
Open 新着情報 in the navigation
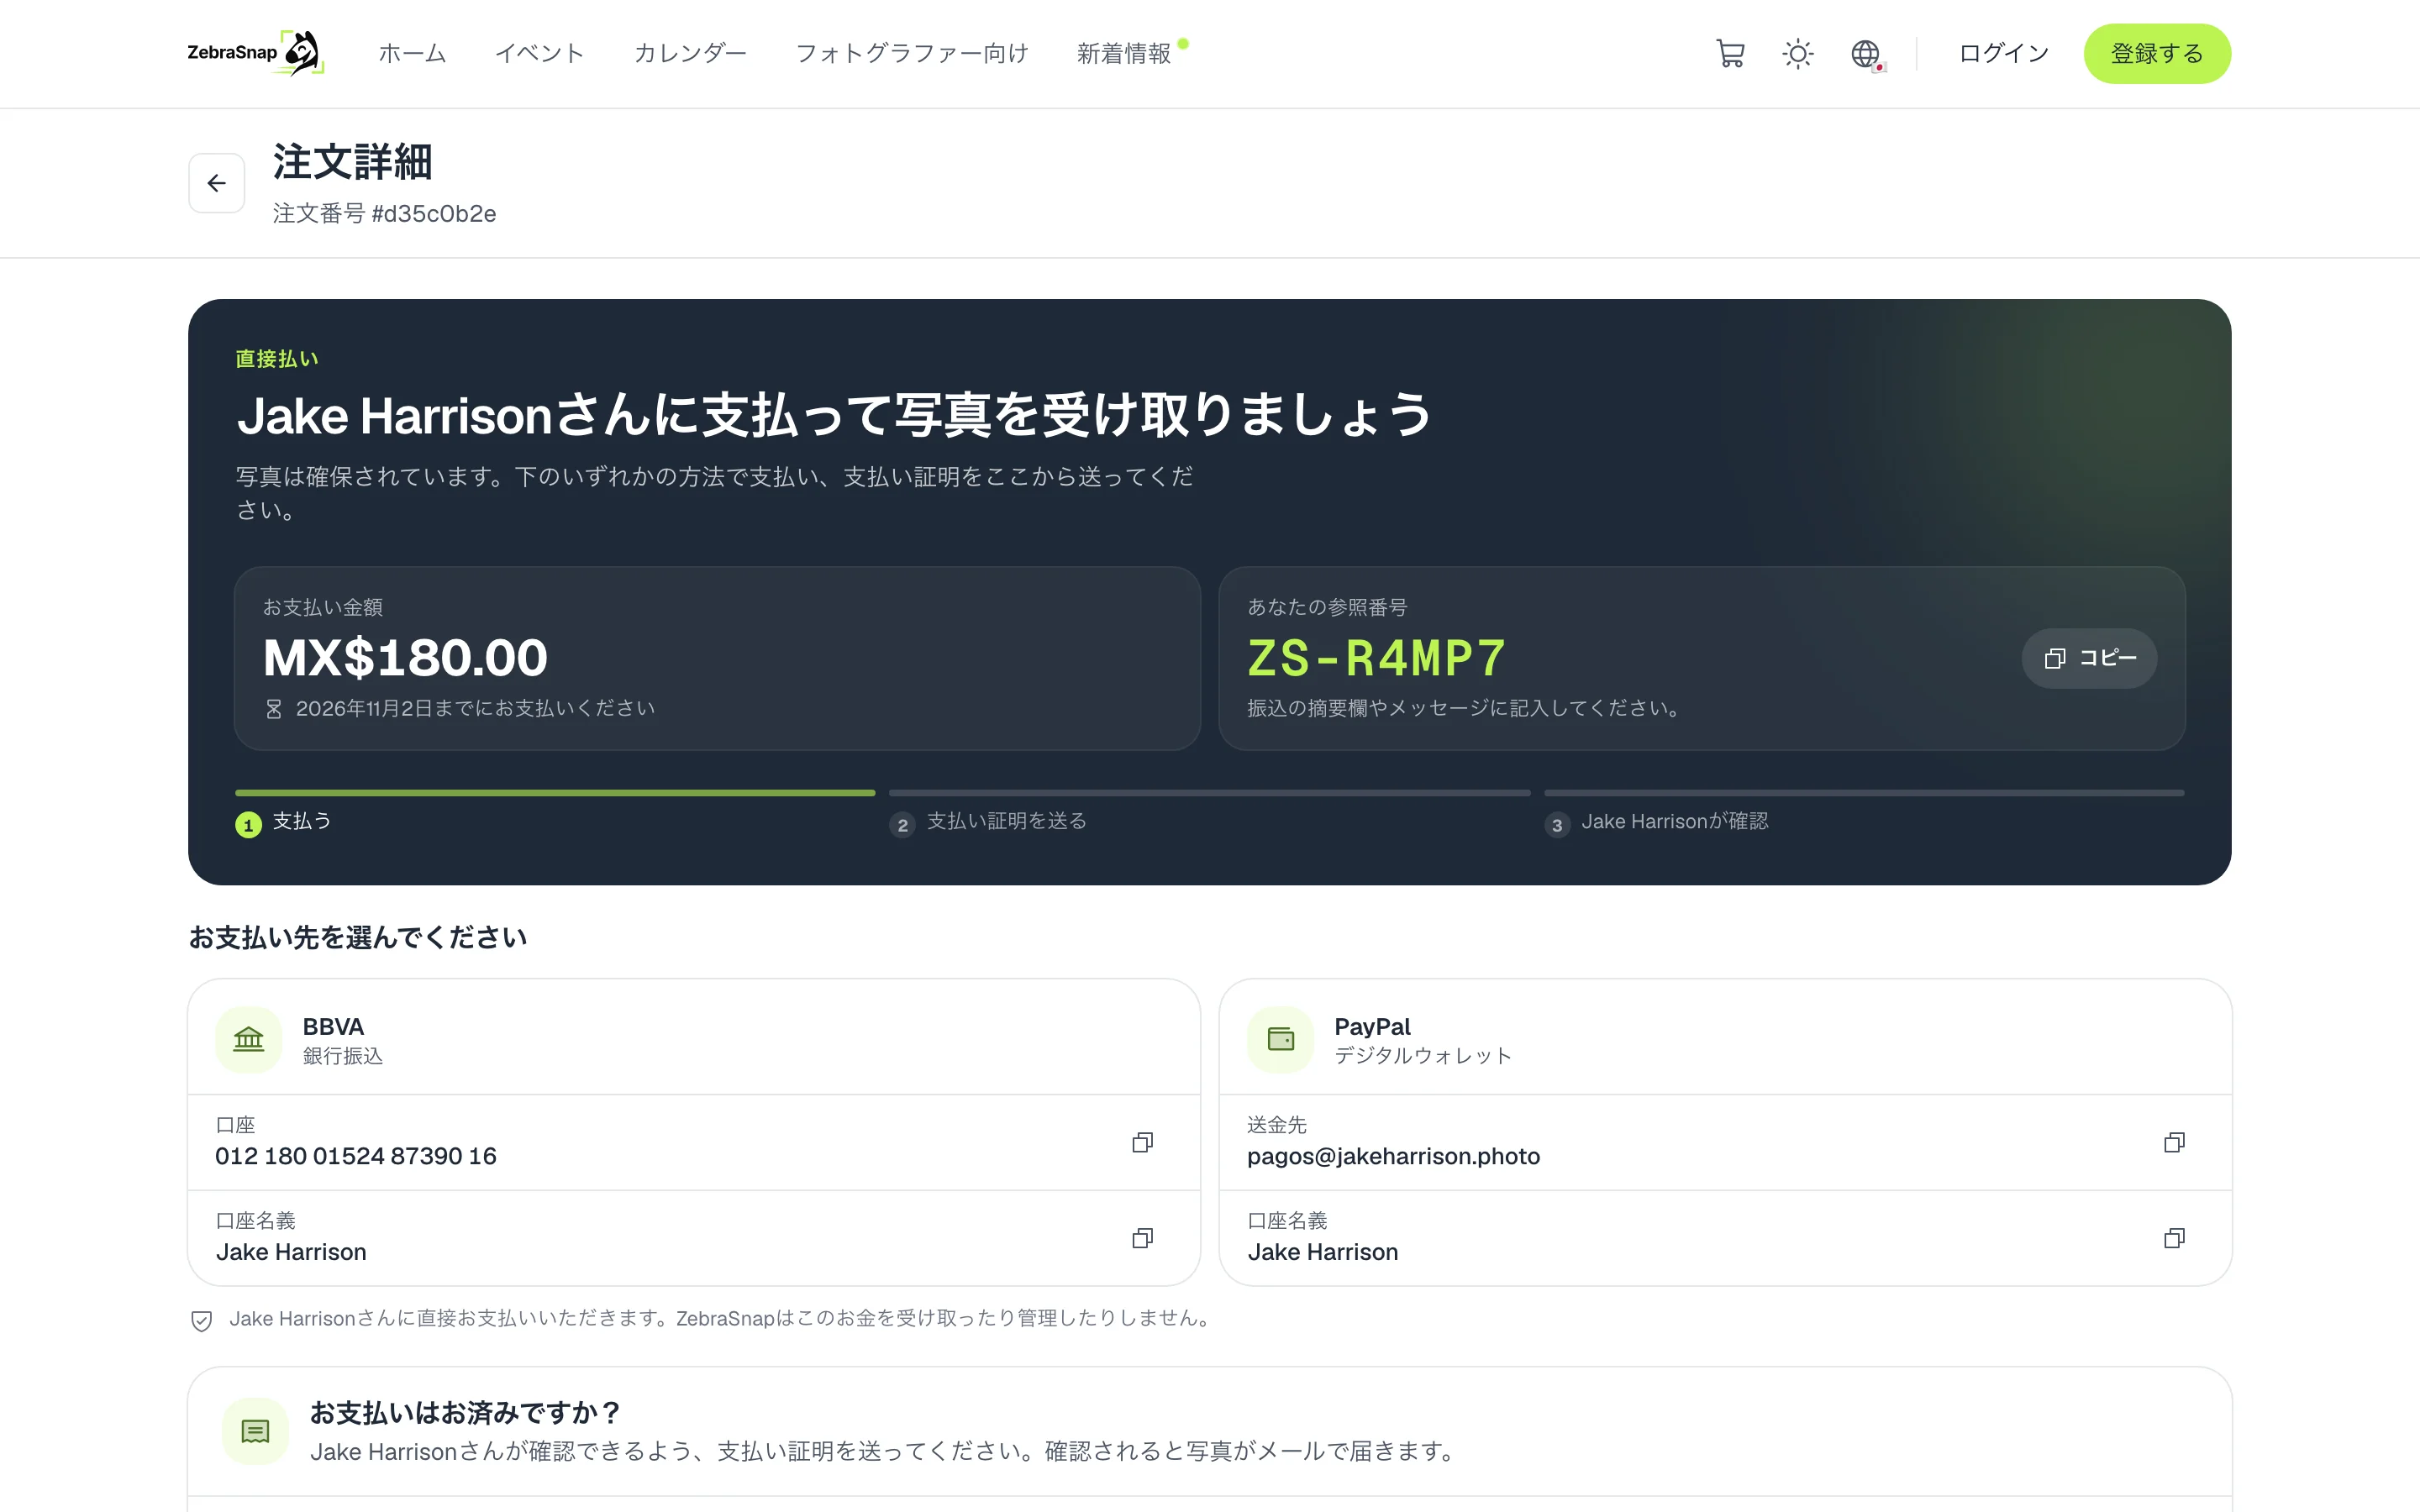click(x=1124, y=54)
